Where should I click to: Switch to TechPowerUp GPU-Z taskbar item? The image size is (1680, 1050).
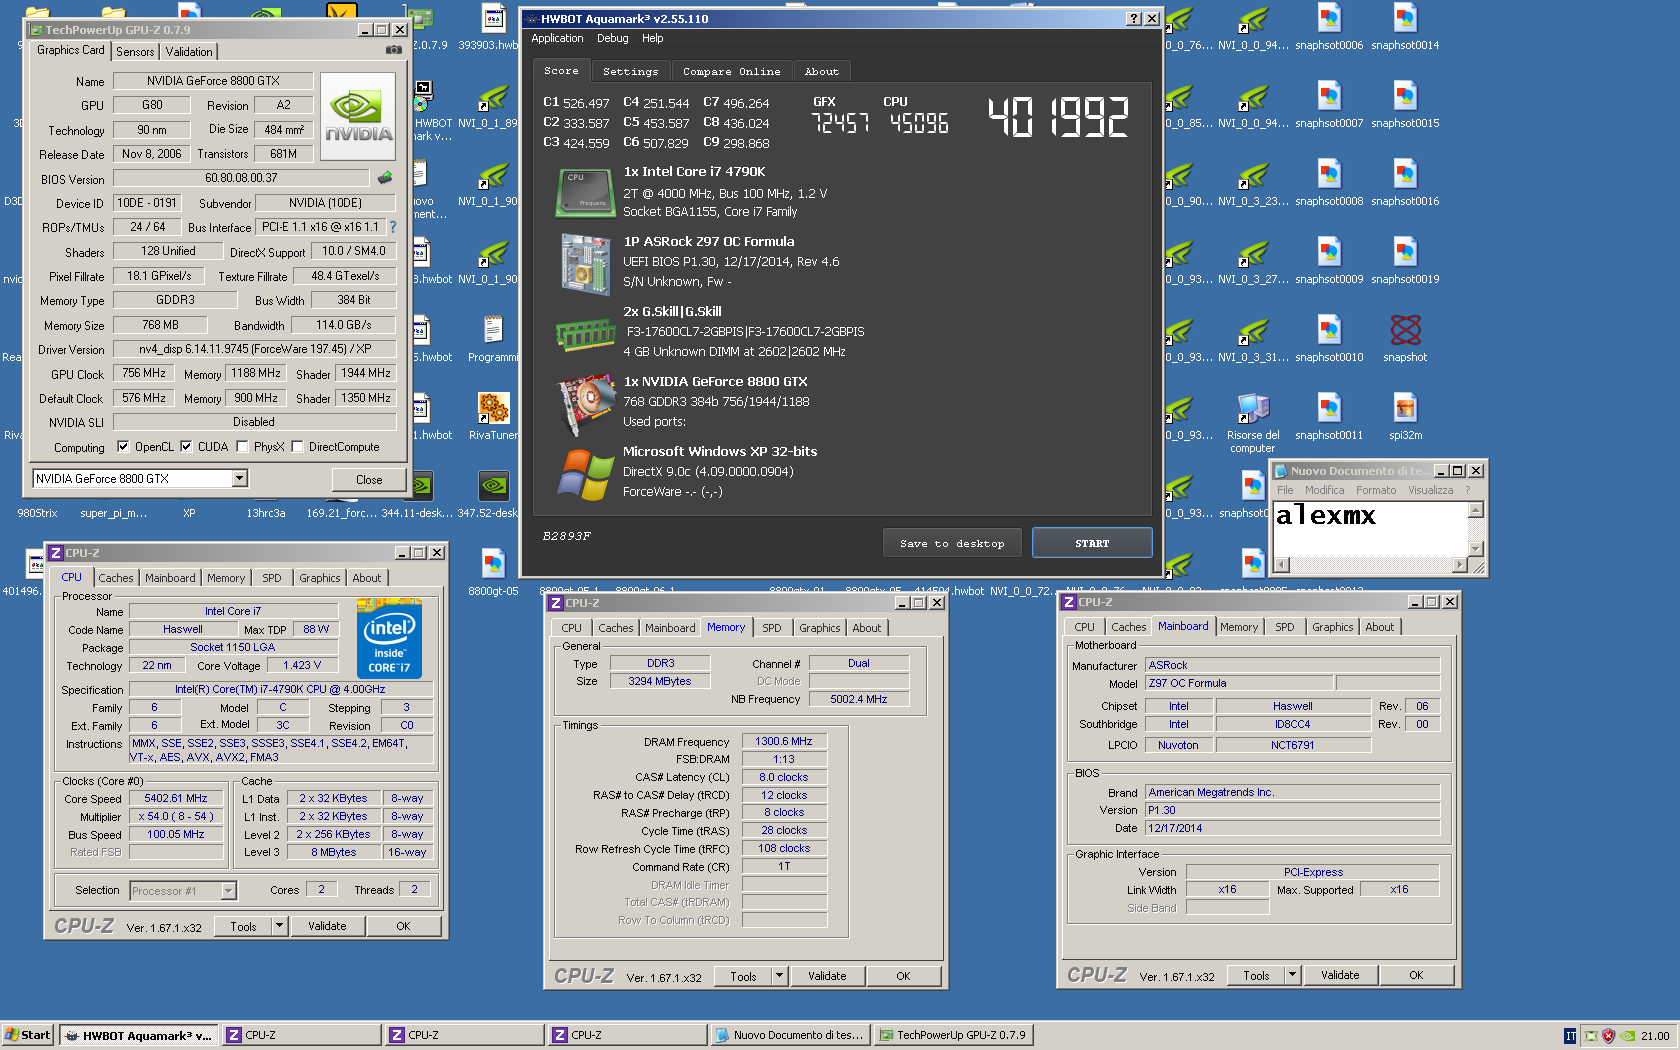point(952,1035)
